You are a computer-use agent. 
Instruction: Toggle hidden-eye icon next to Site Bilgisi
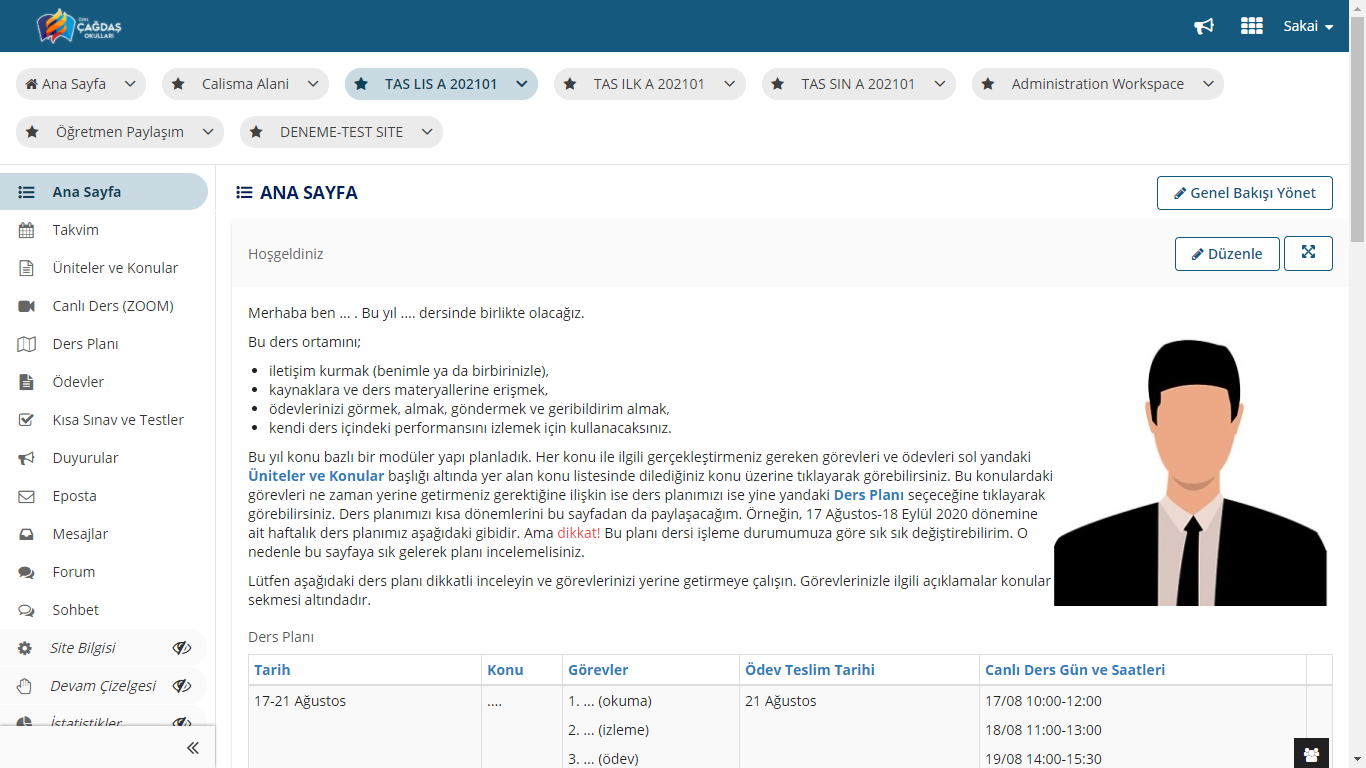tap(182, 648)
